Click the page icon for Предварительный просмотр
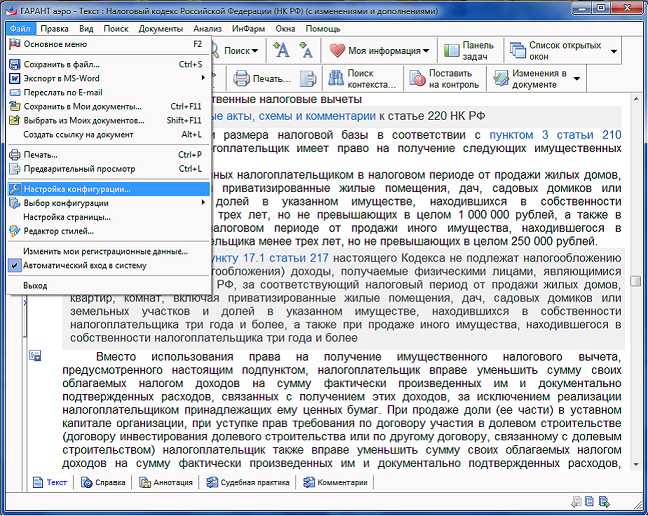The width and height of the screenshot is (648, 516). coord(14,169)
